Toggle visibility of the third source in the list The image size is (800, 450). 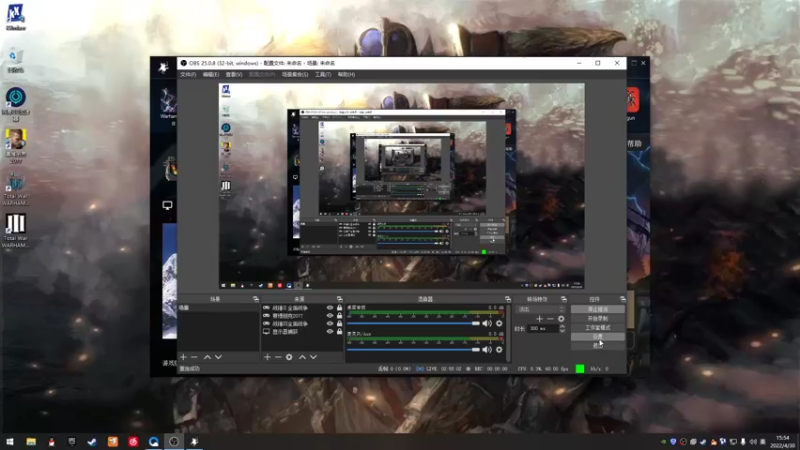coord(330,323)
